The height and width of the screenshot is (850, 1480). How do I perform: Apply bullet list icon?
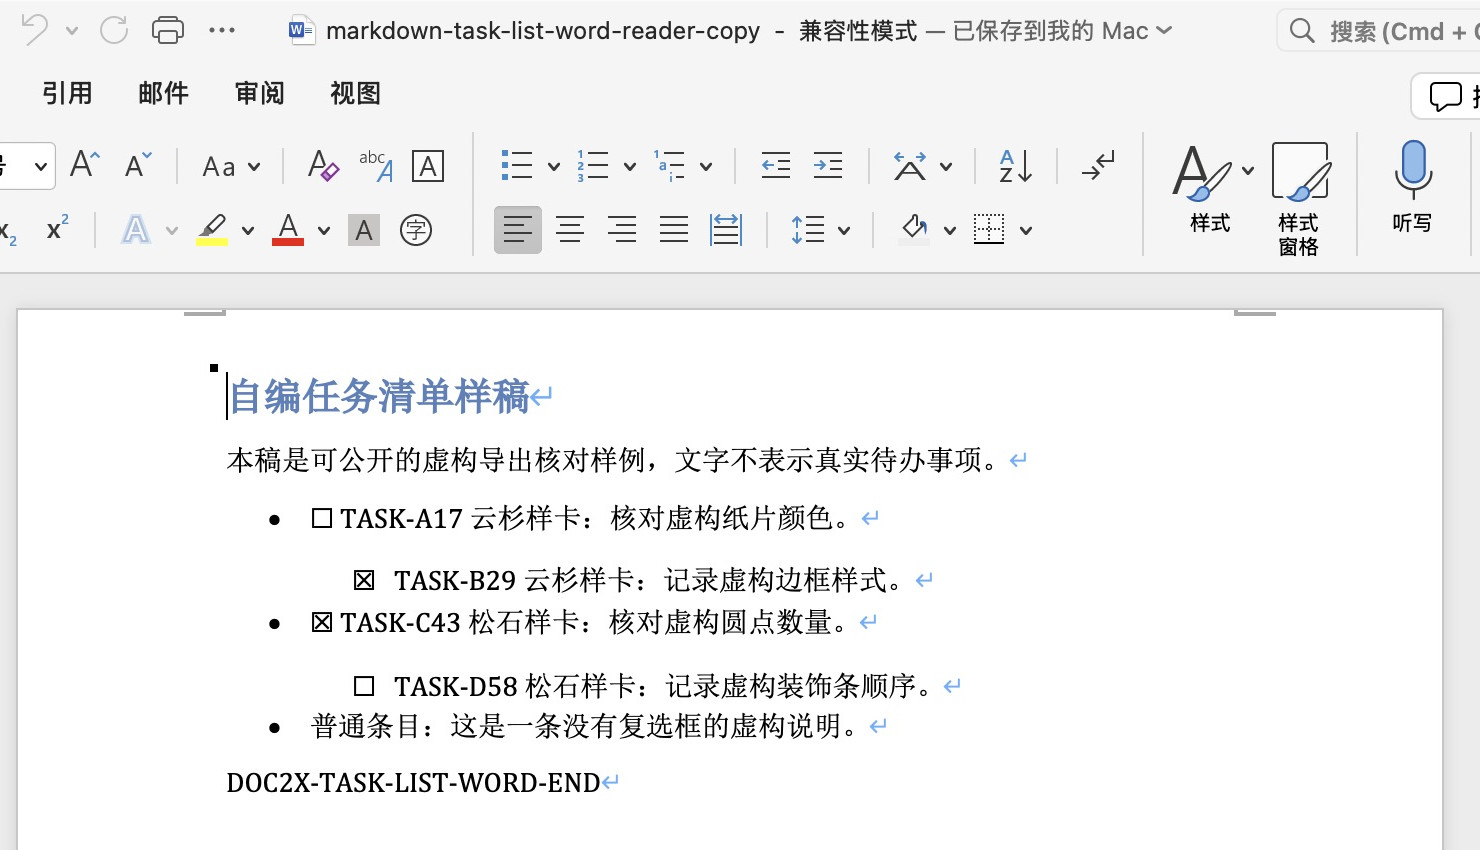point(517,165)
